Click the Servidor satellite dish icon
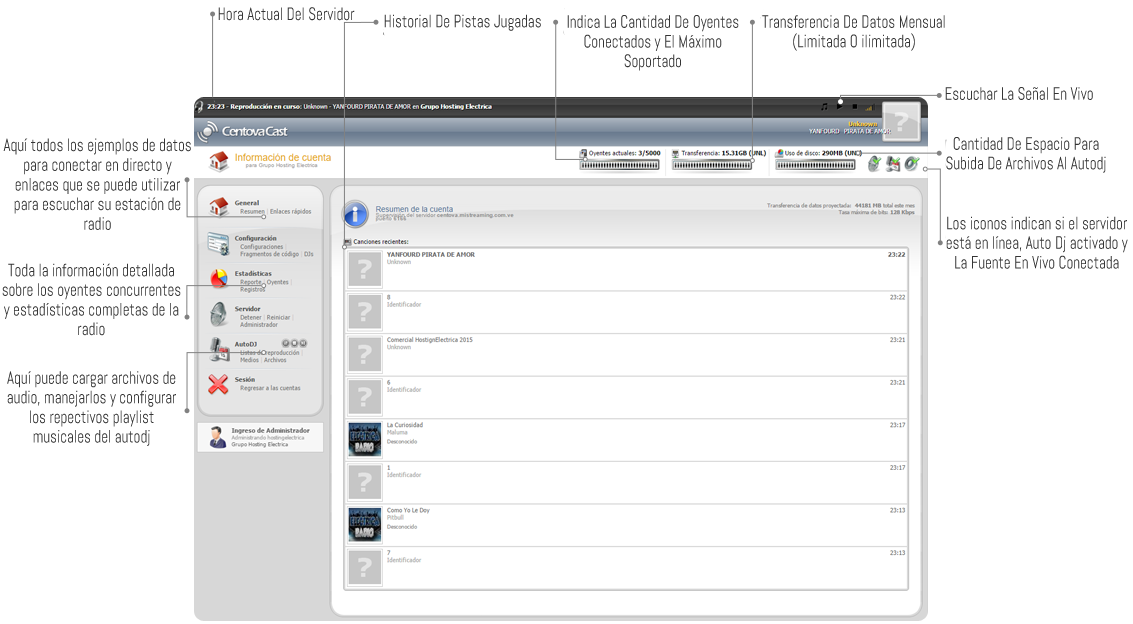1133x624 pixels. [218, 313]
